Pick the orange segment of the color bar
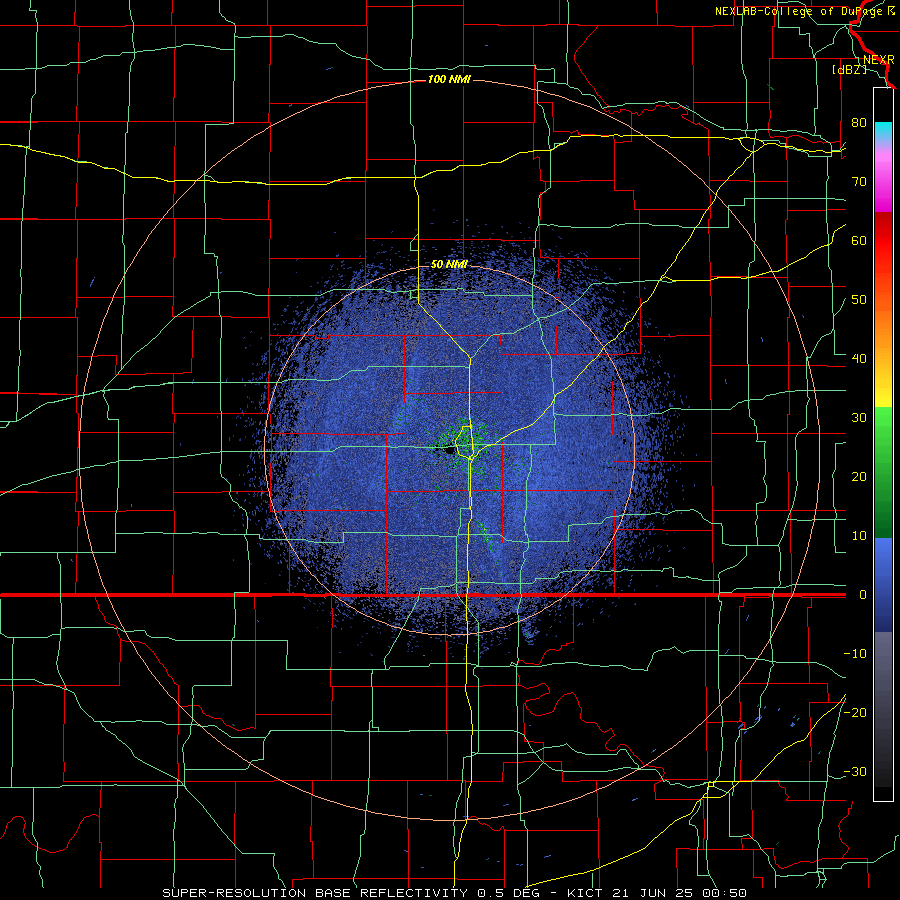The image size is (900, 900). [x=883, y=327]
